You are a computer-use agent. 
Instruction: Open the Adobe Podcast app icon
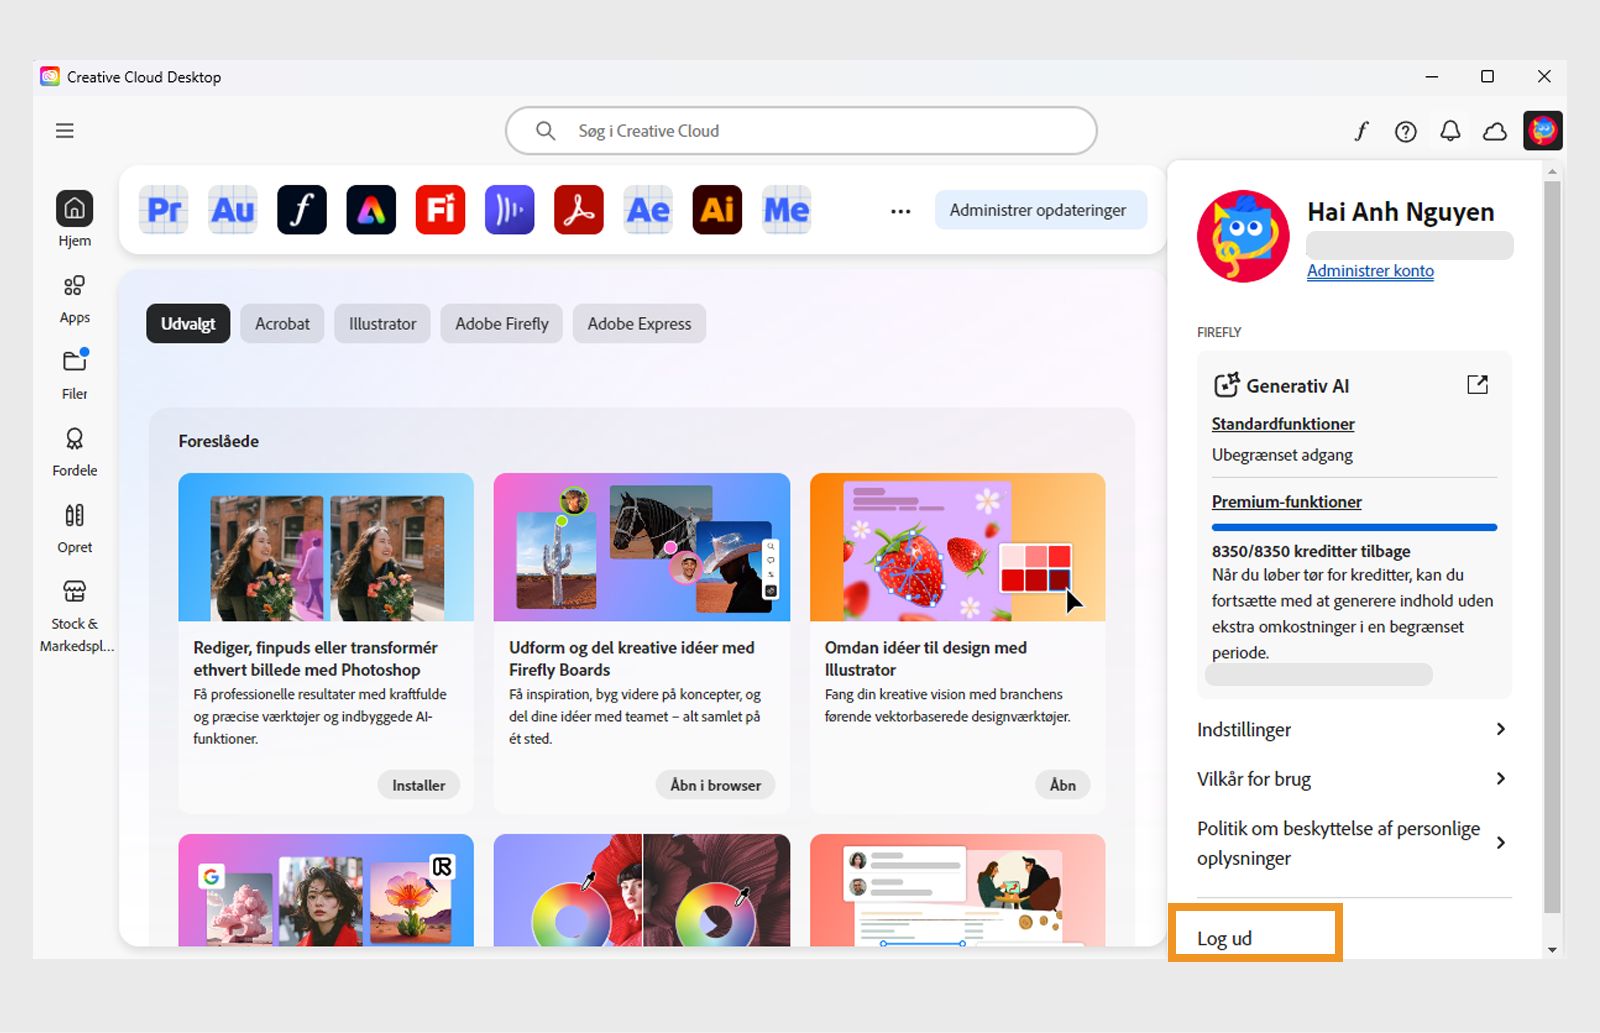510,210
